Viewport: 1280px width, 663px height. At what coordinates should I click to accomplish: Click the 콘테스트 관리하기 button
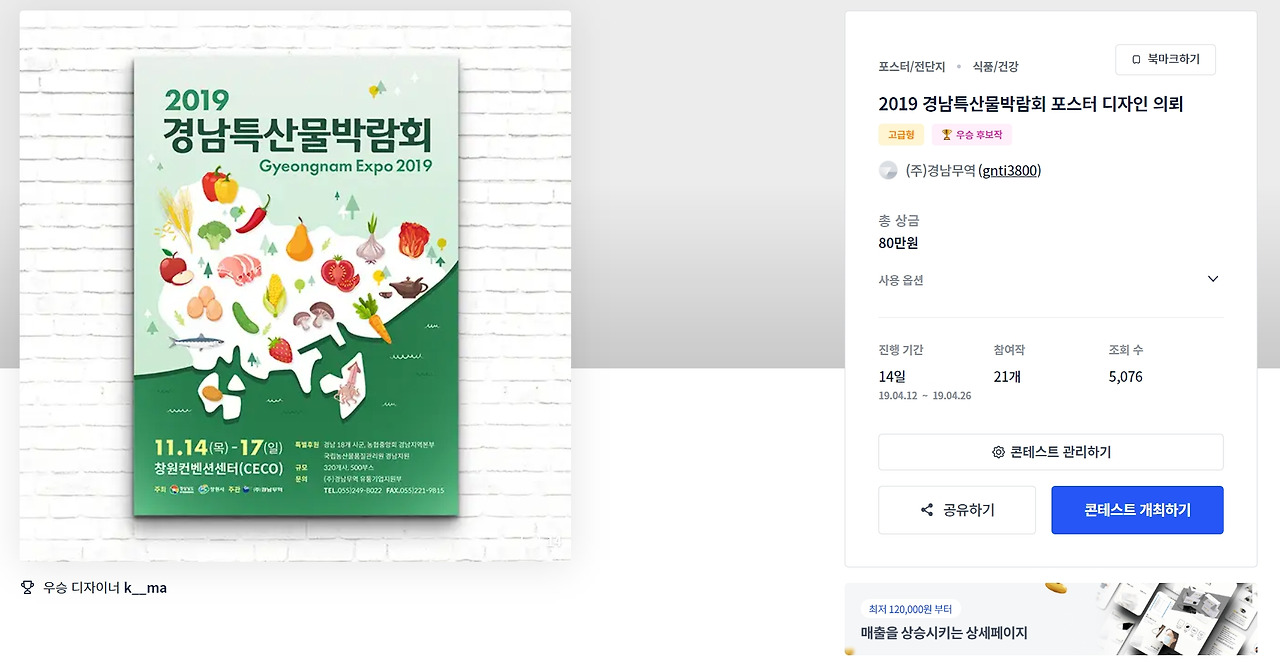(x=1051, y=452)
